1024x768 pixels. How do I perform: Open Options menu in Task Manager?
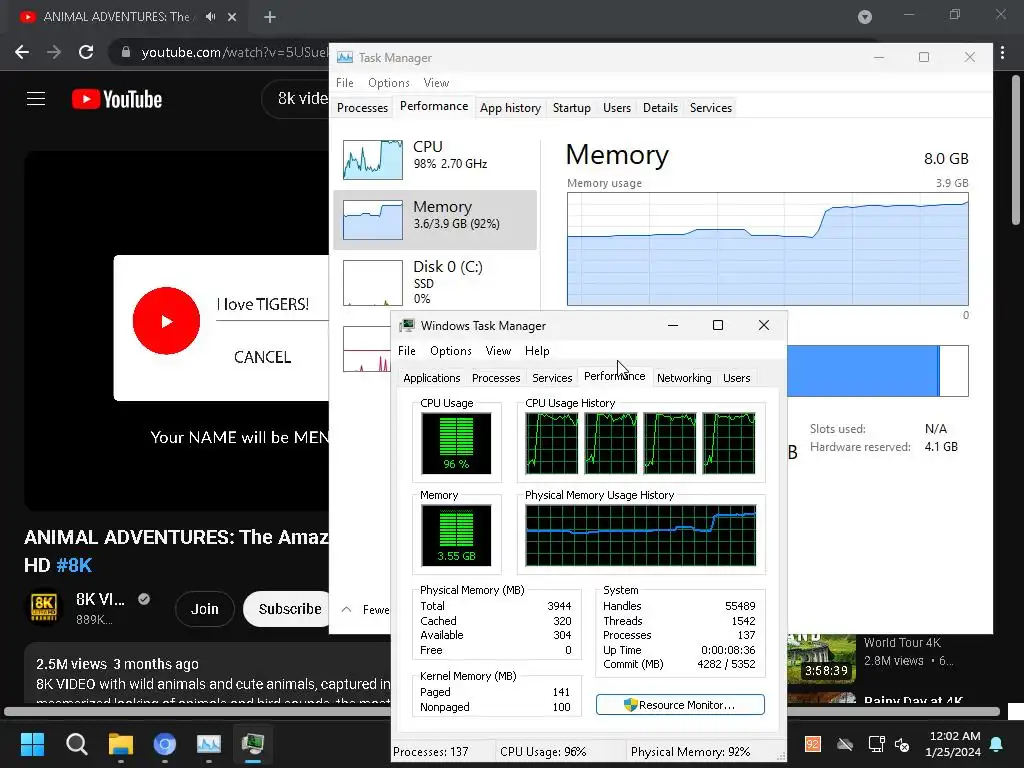(389, 83)
